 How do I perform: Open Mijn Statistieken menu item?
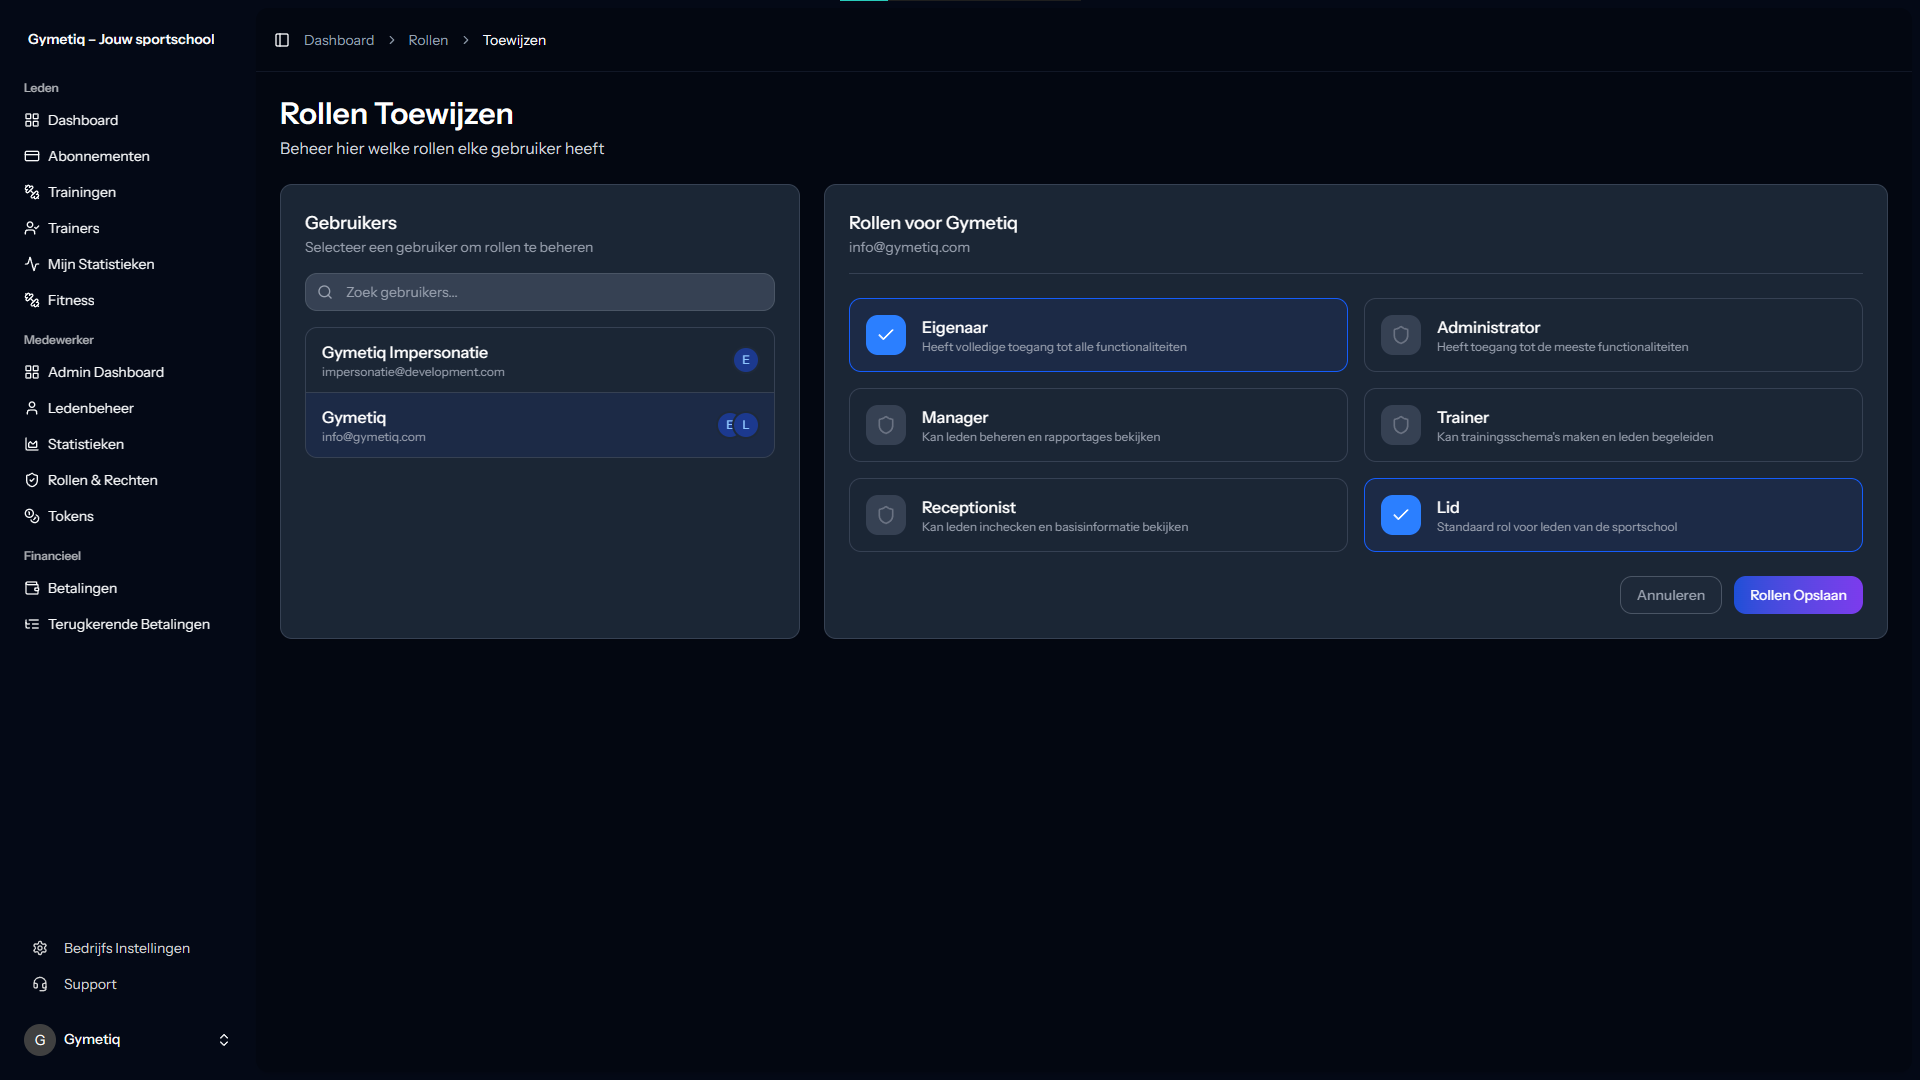[128, 264]
